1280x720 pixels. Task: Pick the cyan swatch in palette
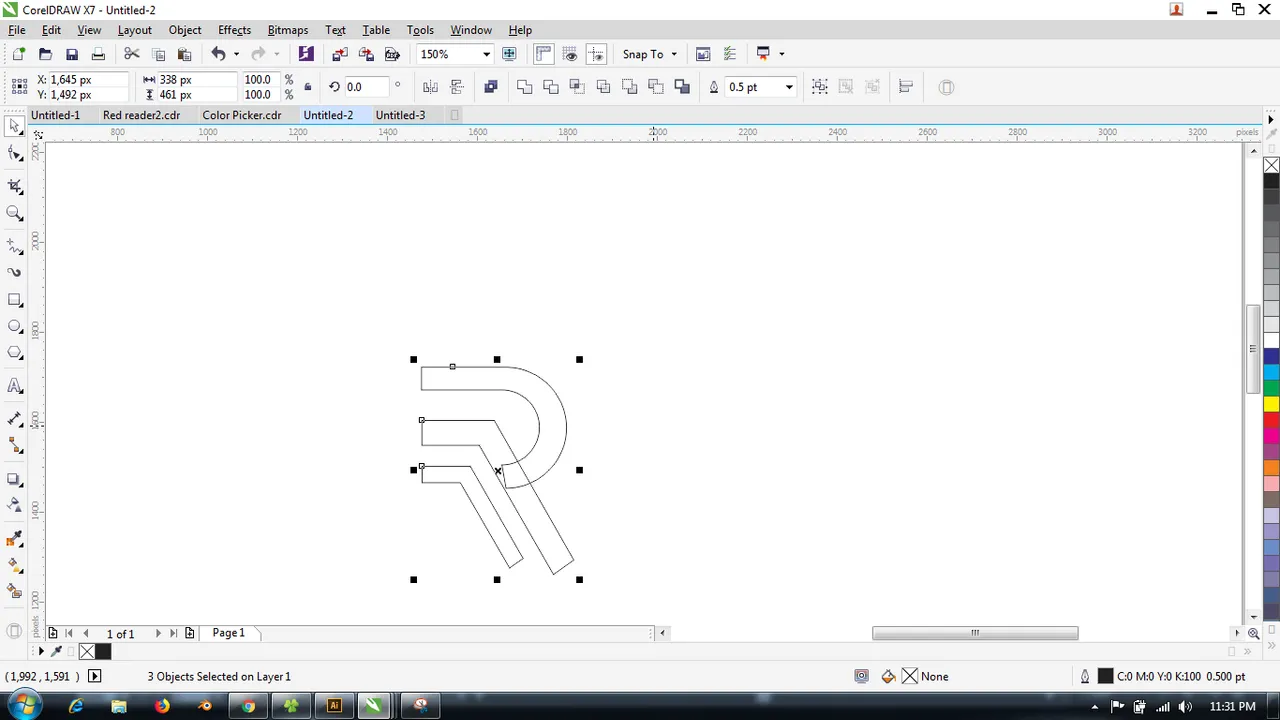pyautogui.click(x=1271, y=372)
